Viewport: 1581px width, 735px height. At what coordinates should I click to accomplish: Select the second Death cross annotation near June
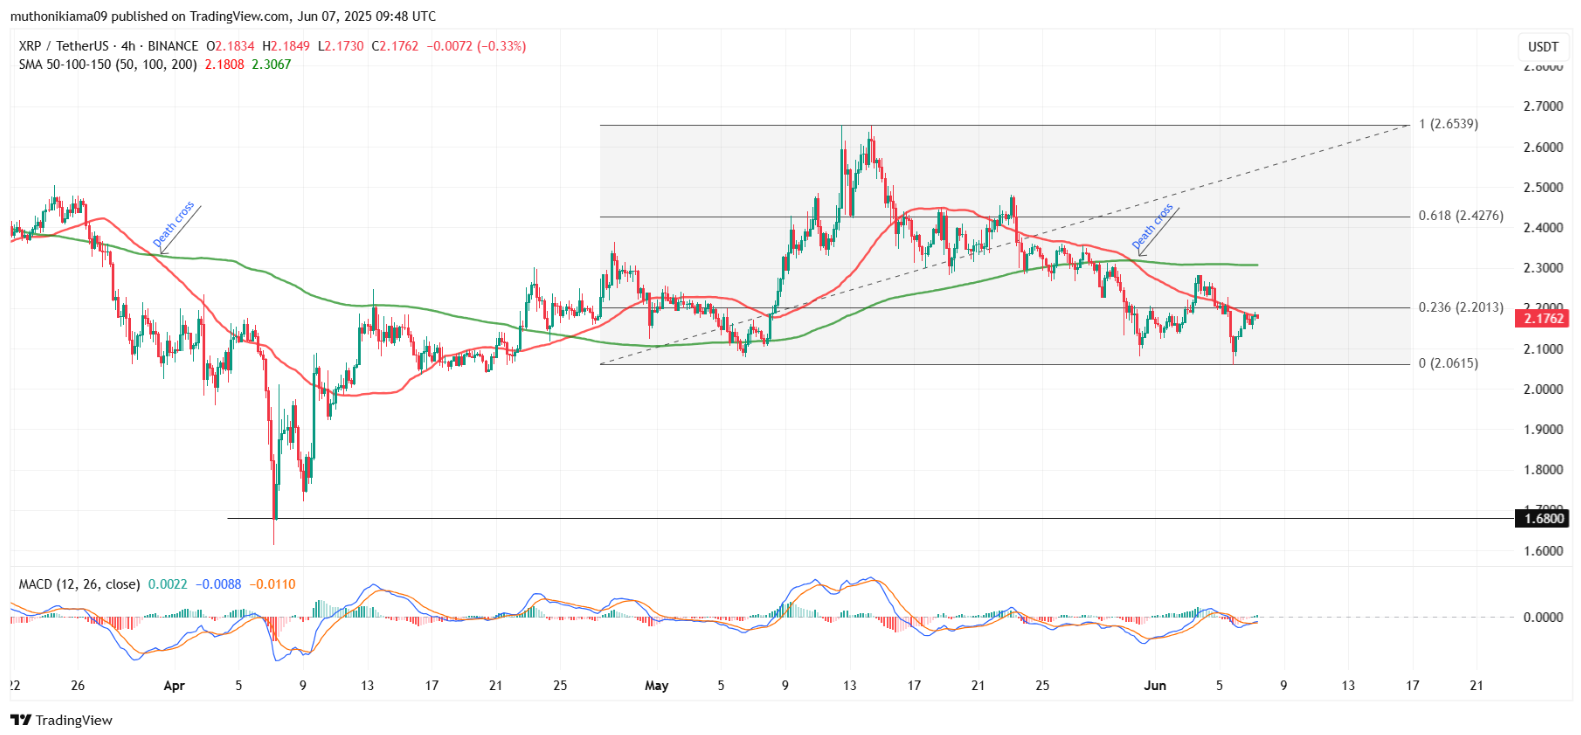click(1153, 227)
